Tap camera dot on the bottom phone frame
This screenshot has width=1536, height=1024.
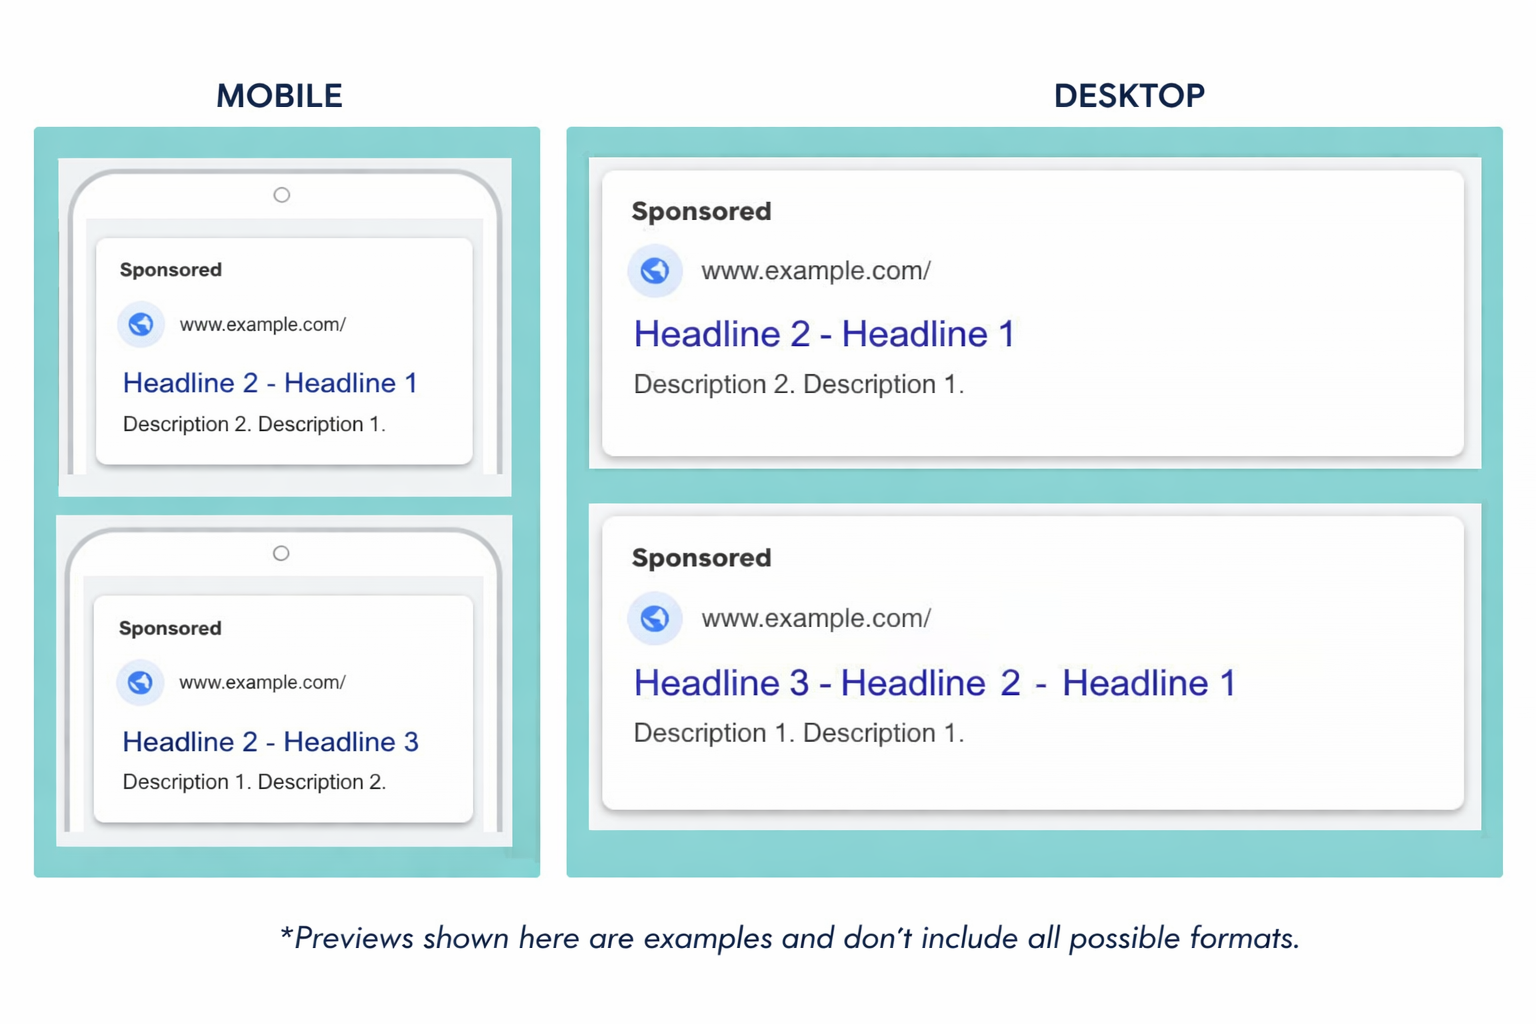click(281, 553)
